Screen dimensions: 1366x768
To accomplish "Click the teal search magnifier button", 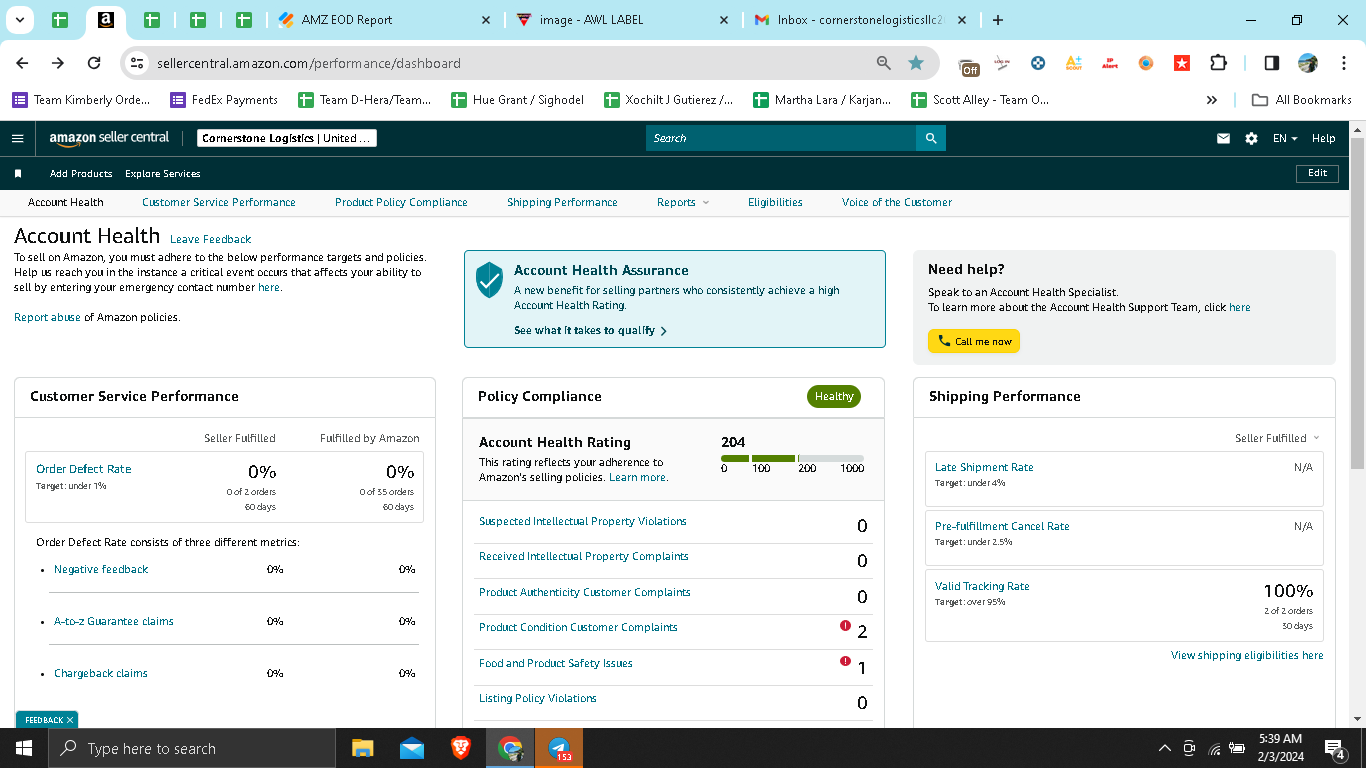I will point(931,138).
